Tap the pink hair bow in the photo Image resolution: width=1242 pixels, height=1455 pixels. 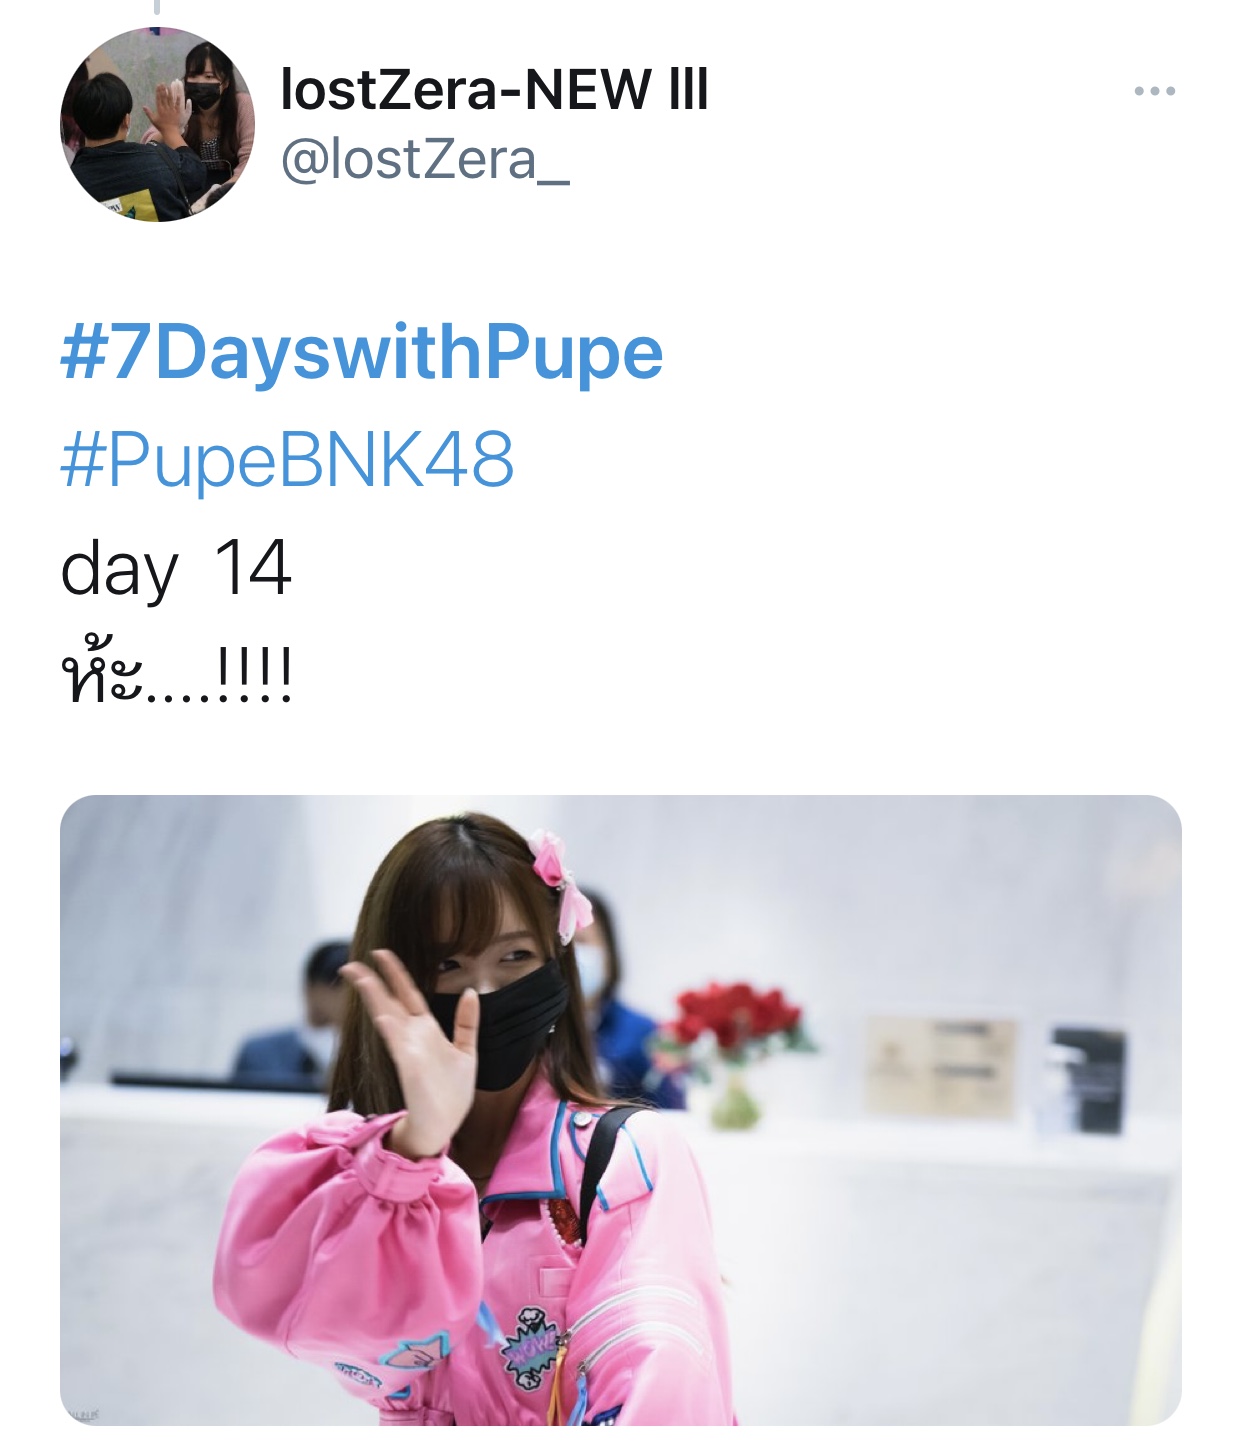(562, 884)
